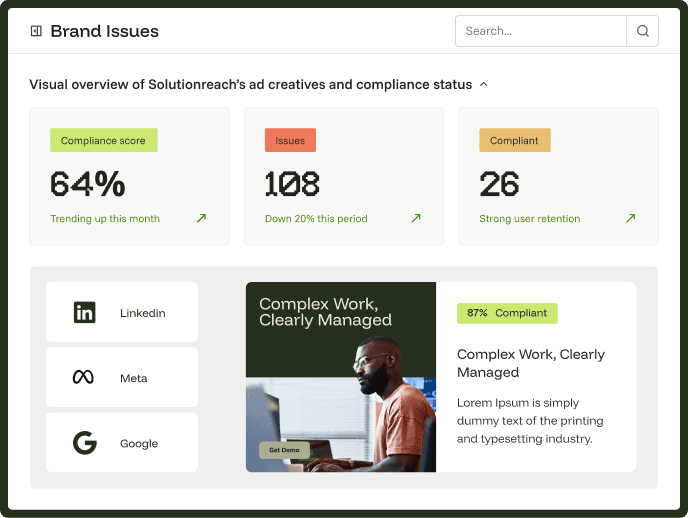Viewport: 688px width, 518px height.
Task: Focus the Search... input field
Action: 541,31
